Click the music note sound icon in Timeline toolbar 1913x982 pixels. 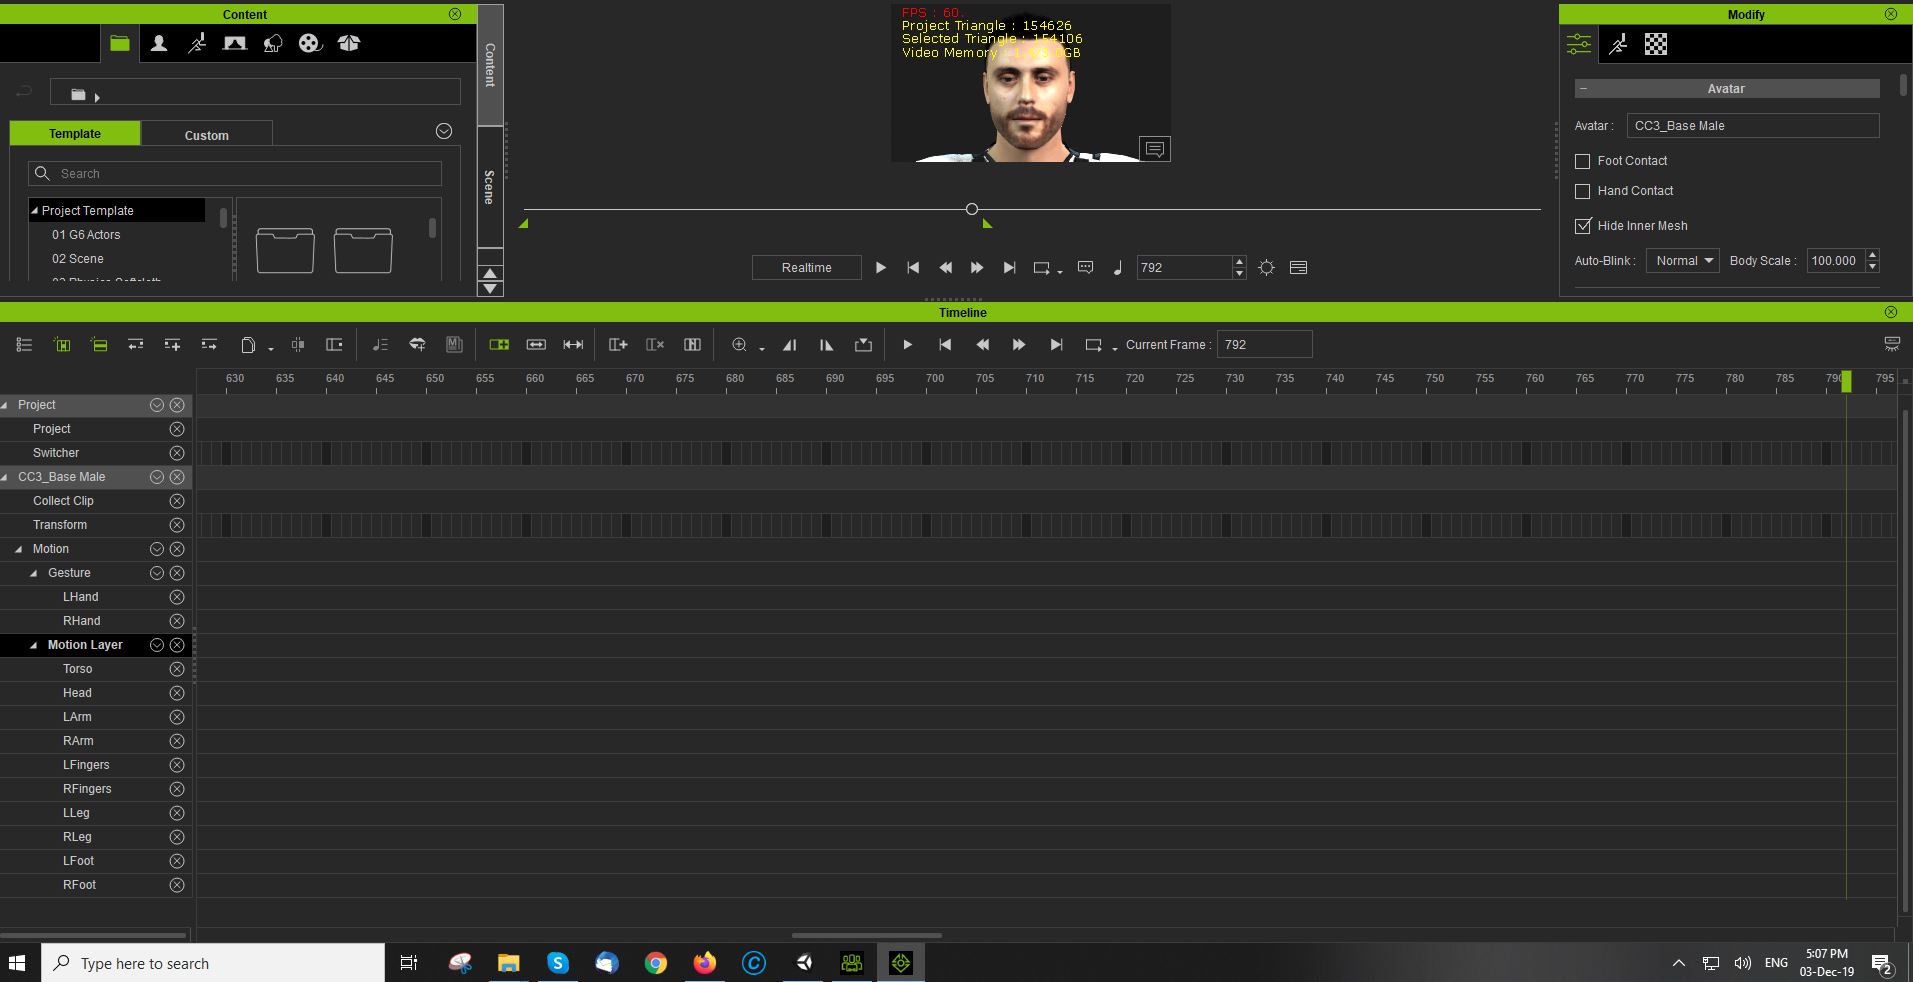click(x=380, y=345)
